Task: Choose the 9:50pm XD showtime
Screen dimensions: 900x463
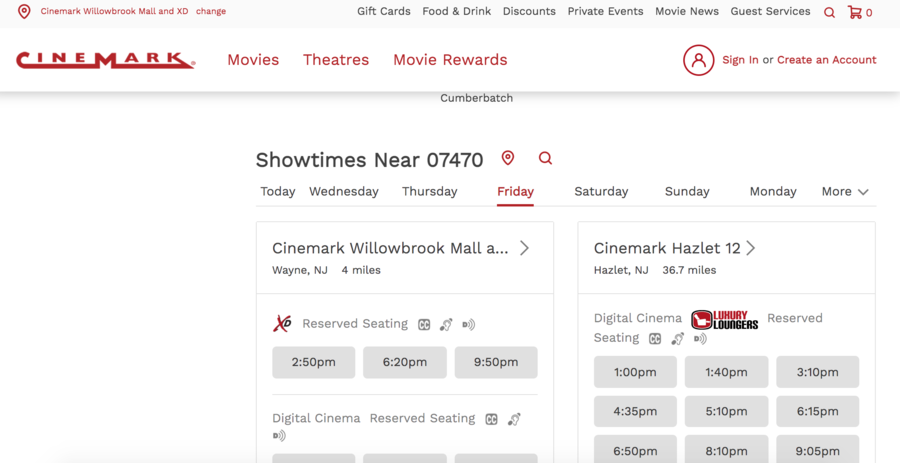Action: point(496,362)
